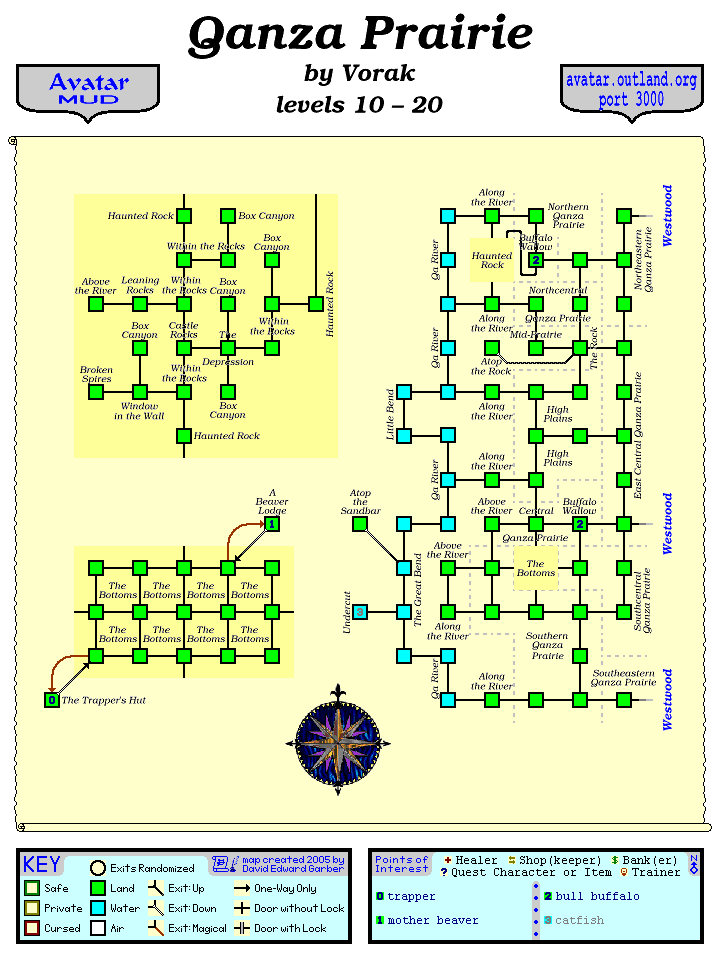Select the Beaver Lodge room marker

tap(271, 523)
